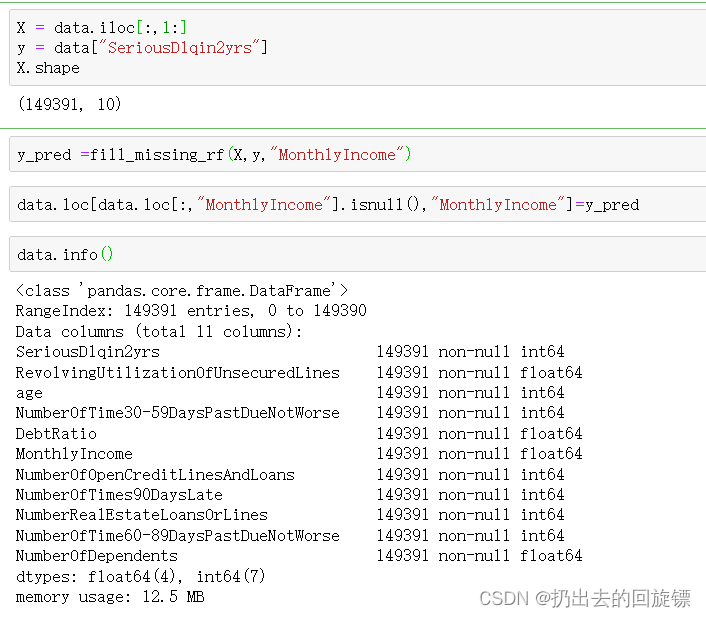Image resolution: width=706 pixels, height=617 pixels.
Task: Click the RangeIndex: 149391 entries line
Action: 191,310
